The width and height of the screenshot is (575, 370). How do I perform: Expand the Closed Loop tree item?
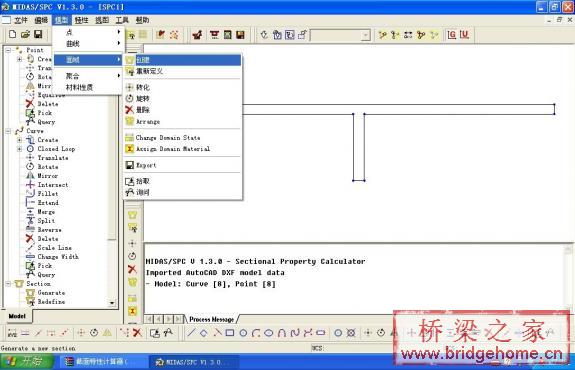[19, 149]
